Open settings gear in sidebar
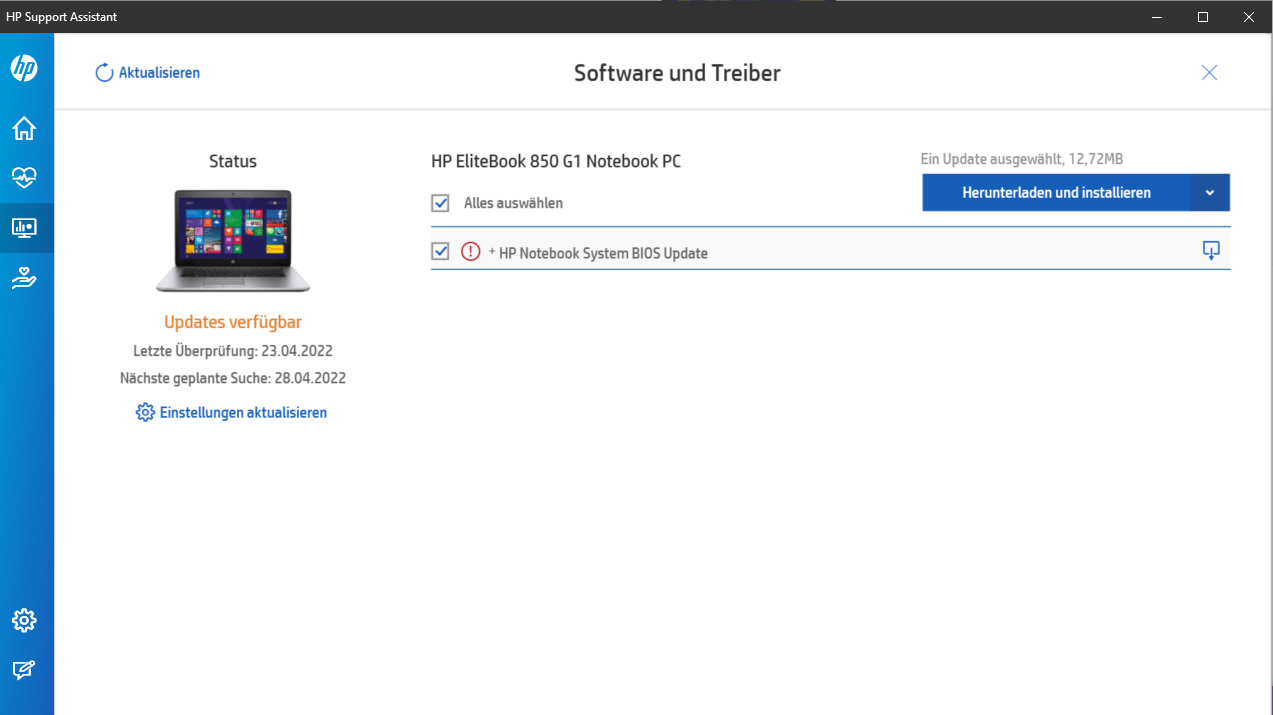 click(x=24, y=620)
